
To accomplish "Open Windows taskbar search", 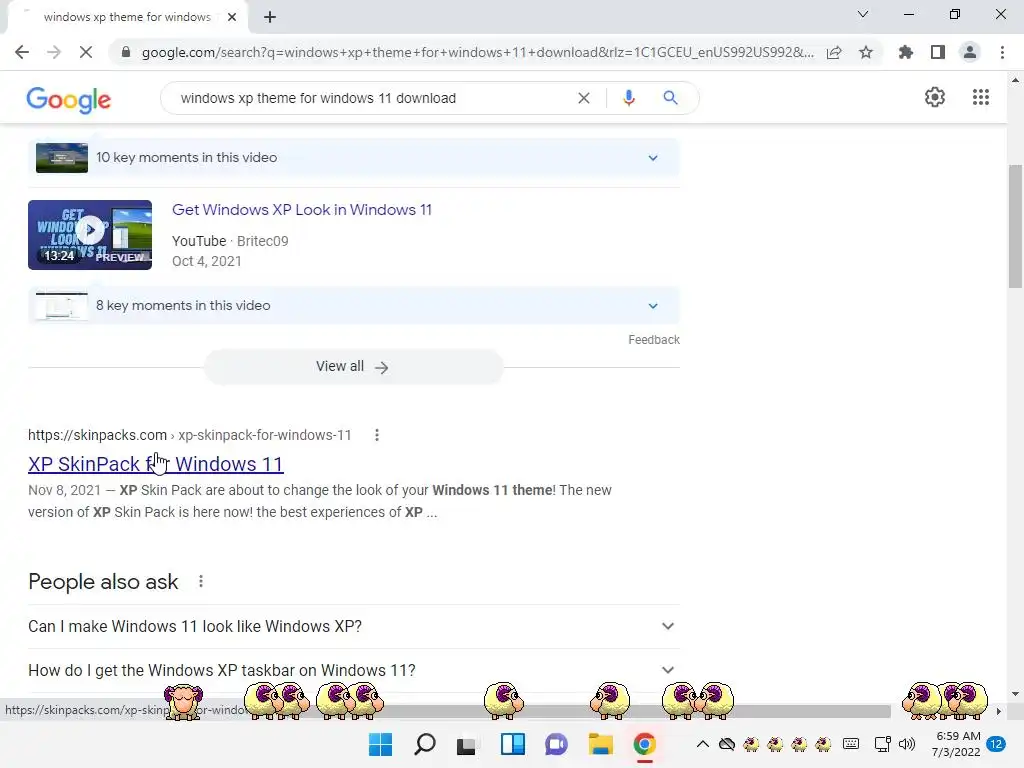I will tap(425, 744).
